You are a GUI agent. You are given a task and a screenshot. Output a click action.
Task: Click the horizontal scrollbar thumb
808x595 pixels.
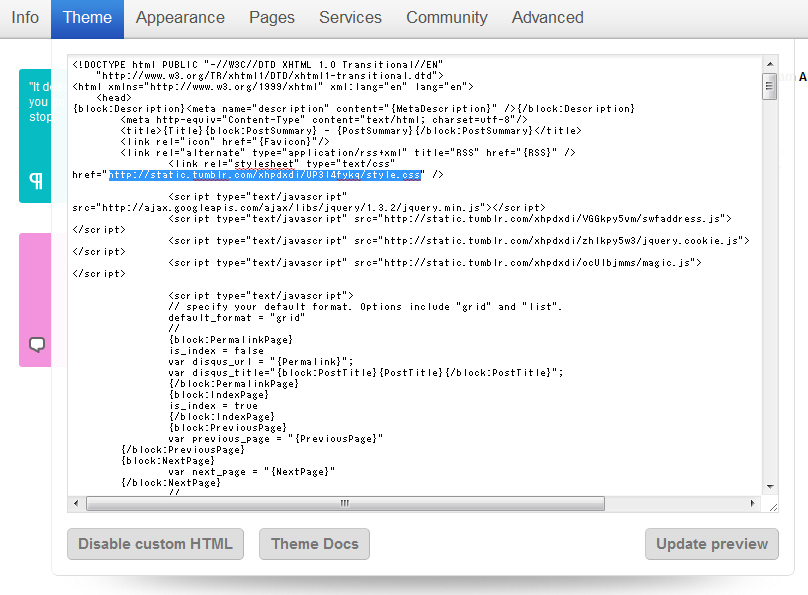coord(345,503)
